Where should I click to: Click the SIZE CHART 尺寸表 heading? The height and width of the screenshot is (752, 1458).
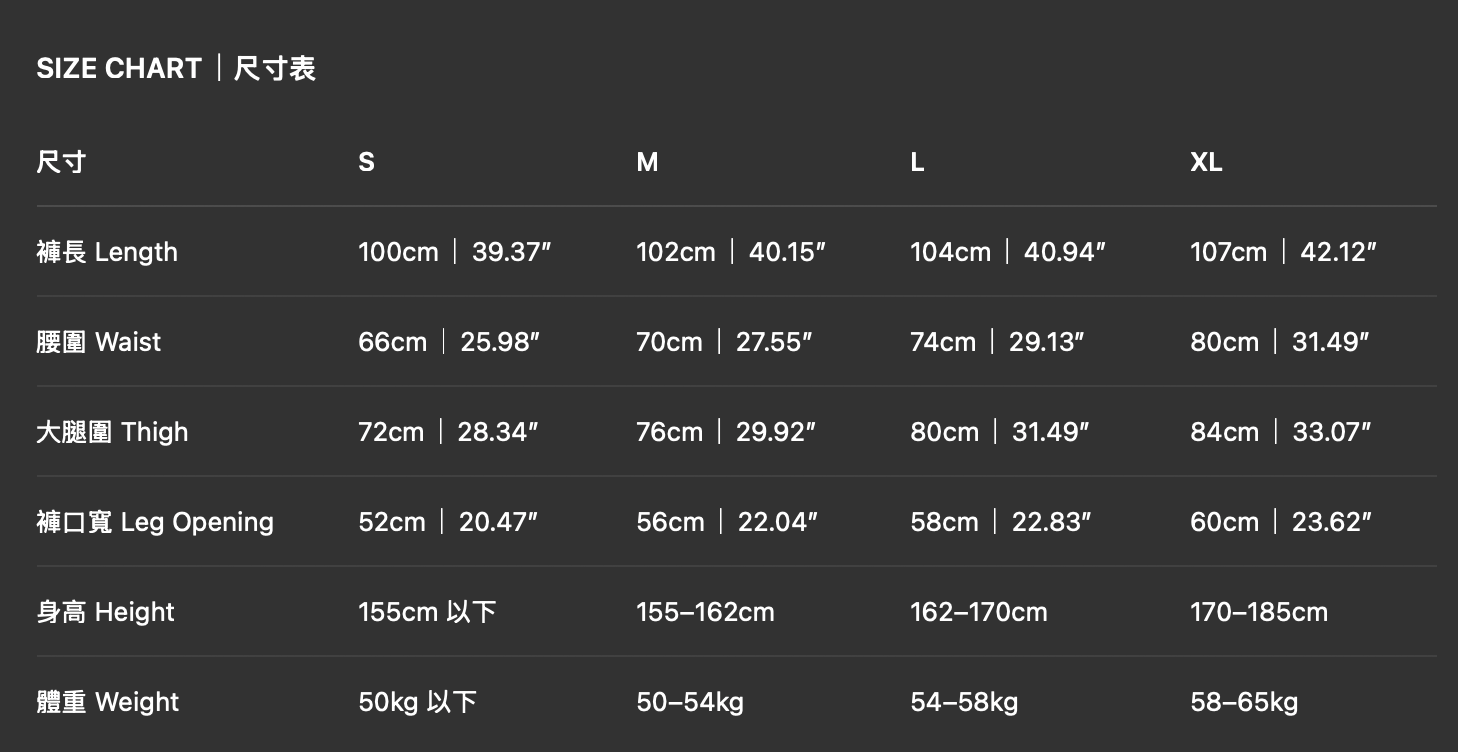[176, 68]
